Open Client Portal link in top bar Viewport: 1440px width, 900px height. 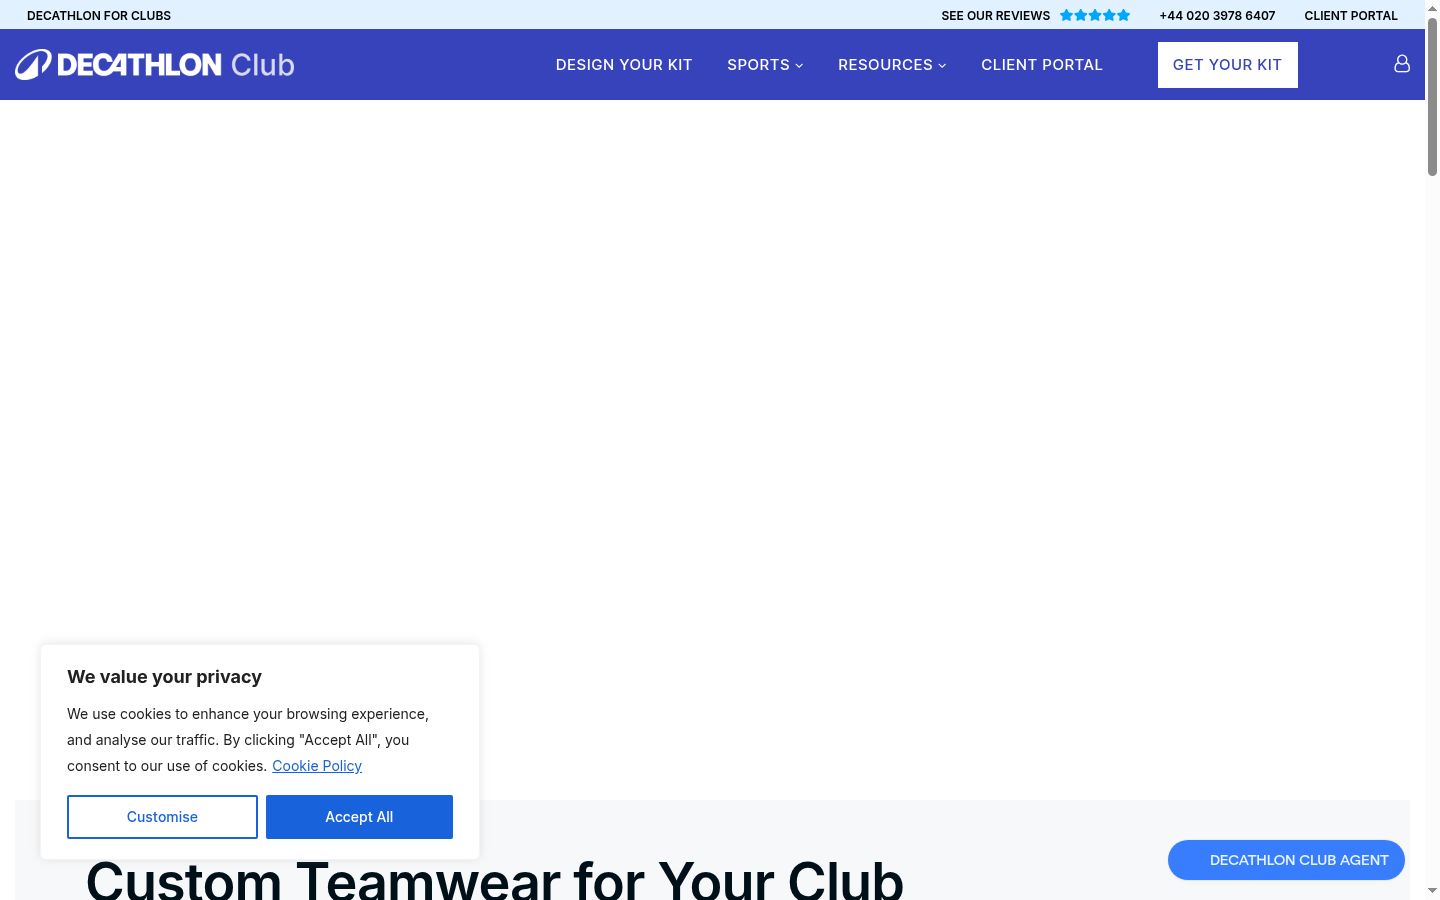pyautogui.click(x=1351, y=15)
